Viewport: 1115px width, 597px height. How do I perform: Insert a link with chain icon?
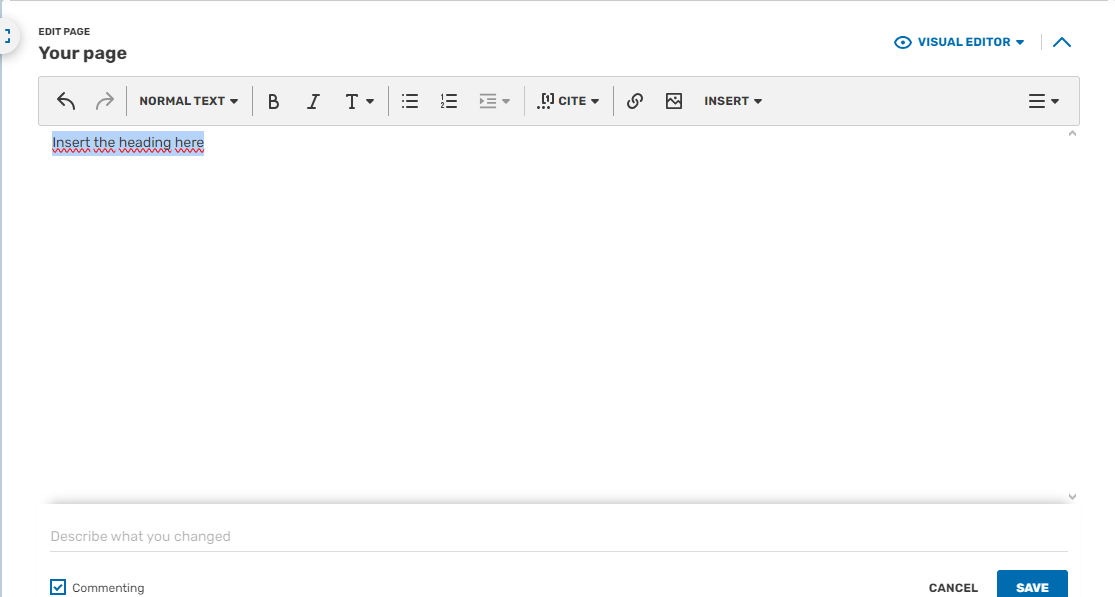click(x=635, y=101)
